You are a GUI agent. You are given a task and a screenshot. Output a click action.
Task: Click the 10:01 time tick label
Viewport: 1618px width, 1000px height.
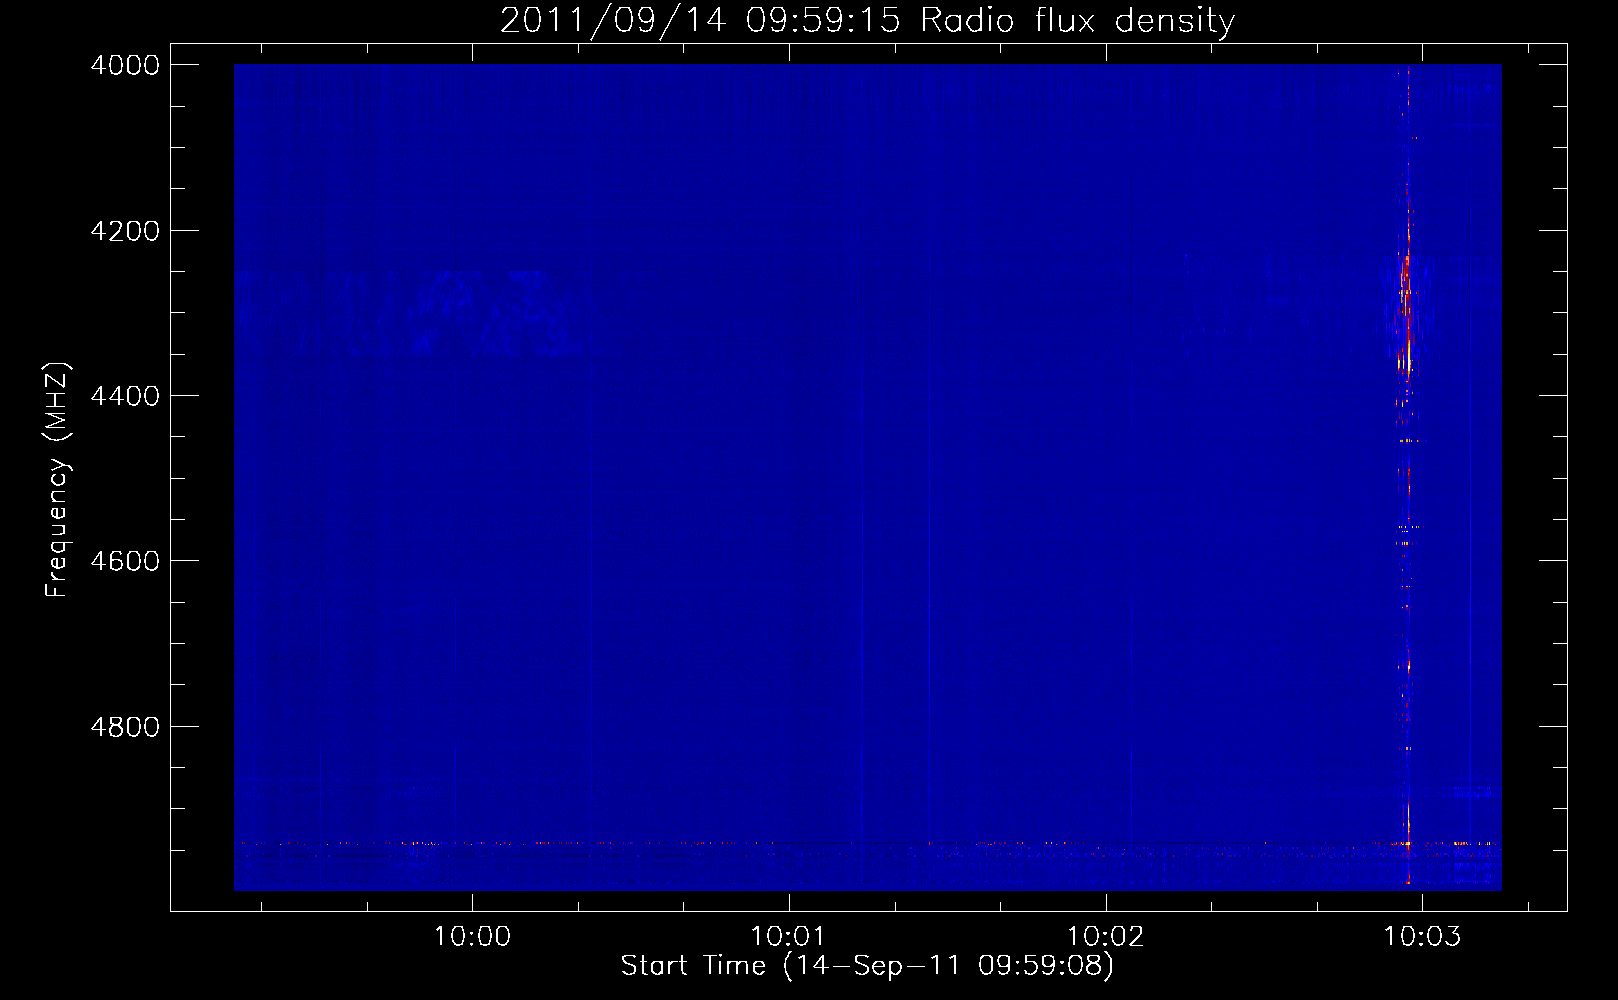click(788, 937)
